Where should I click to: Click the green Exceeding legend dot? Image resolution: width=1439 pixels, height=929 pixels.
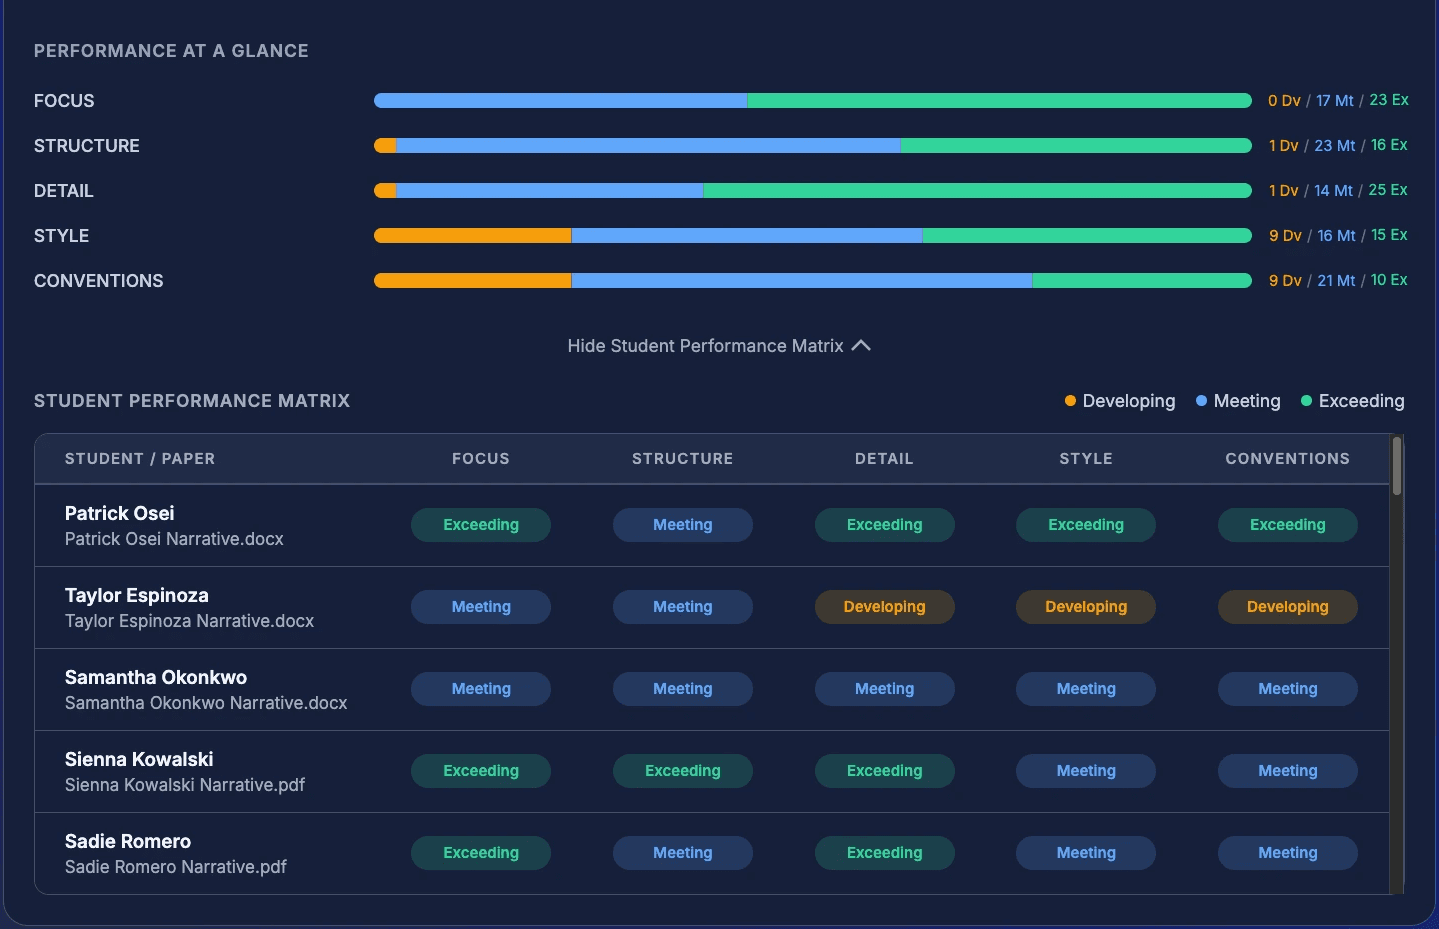1306,401
